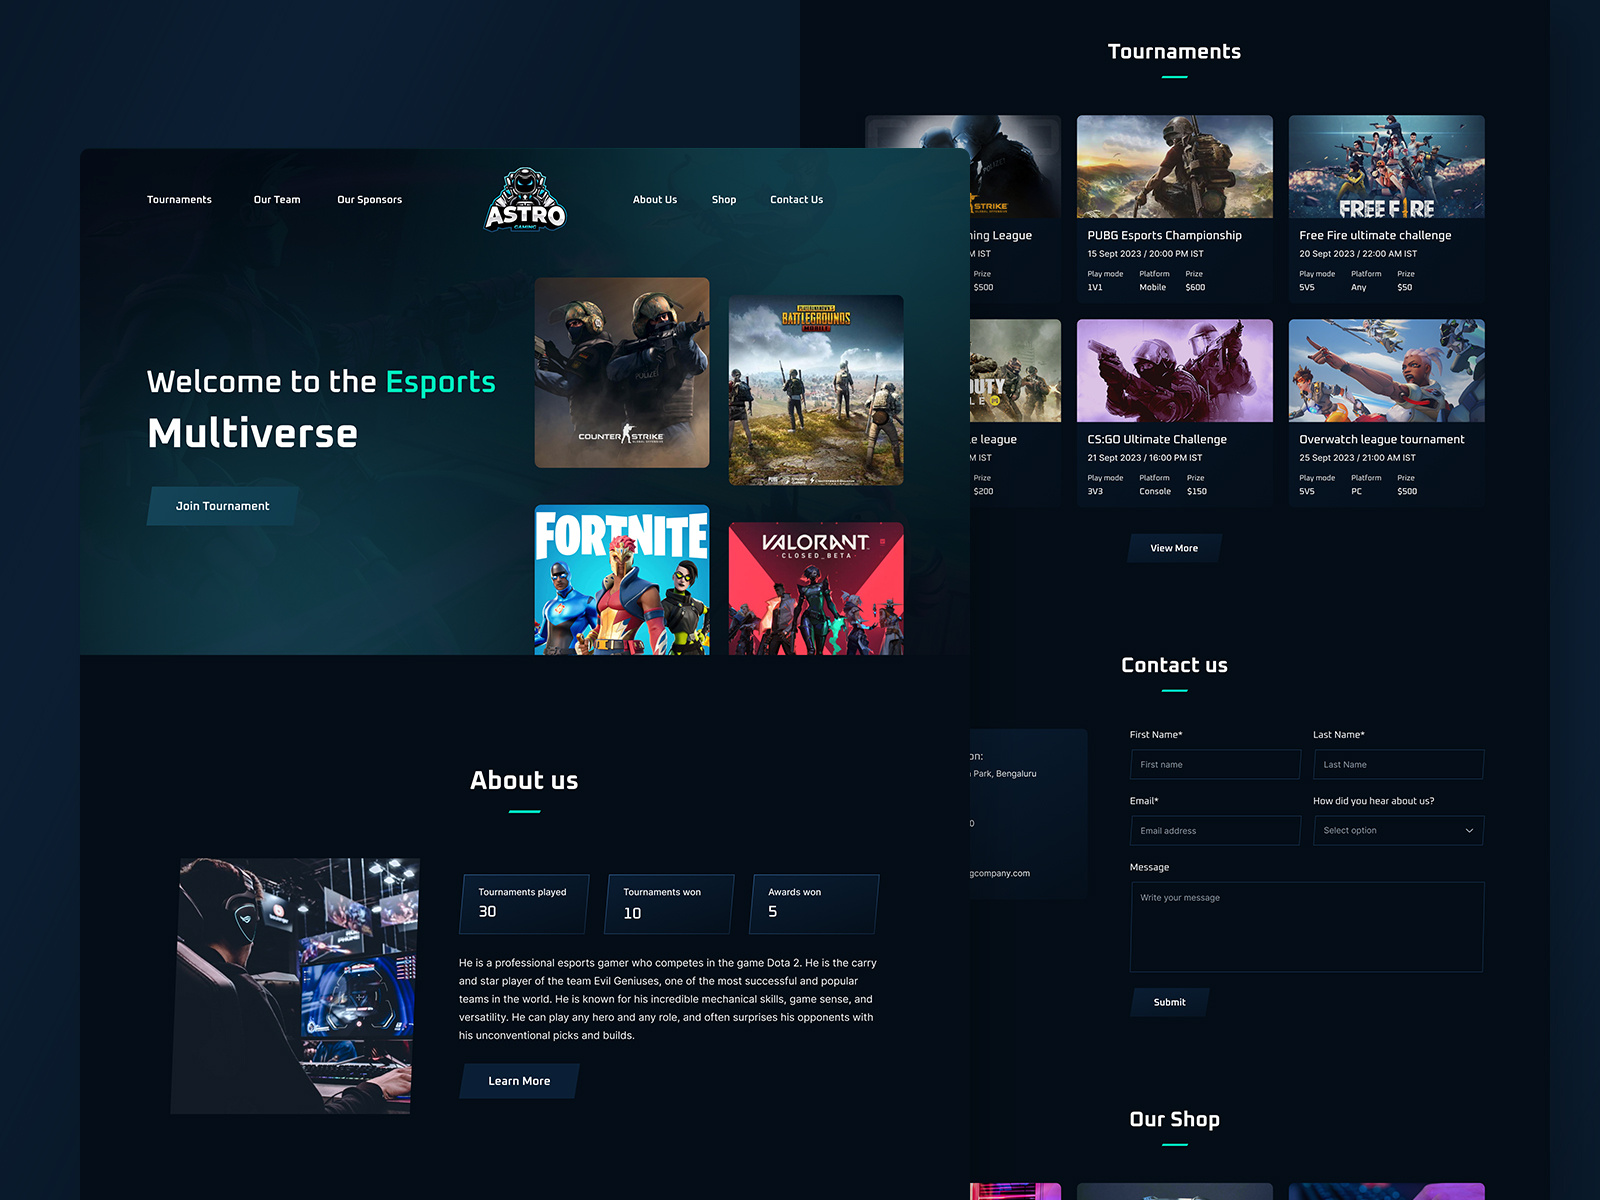Click the Astro Gaming logo

click(x=526, y=199)
